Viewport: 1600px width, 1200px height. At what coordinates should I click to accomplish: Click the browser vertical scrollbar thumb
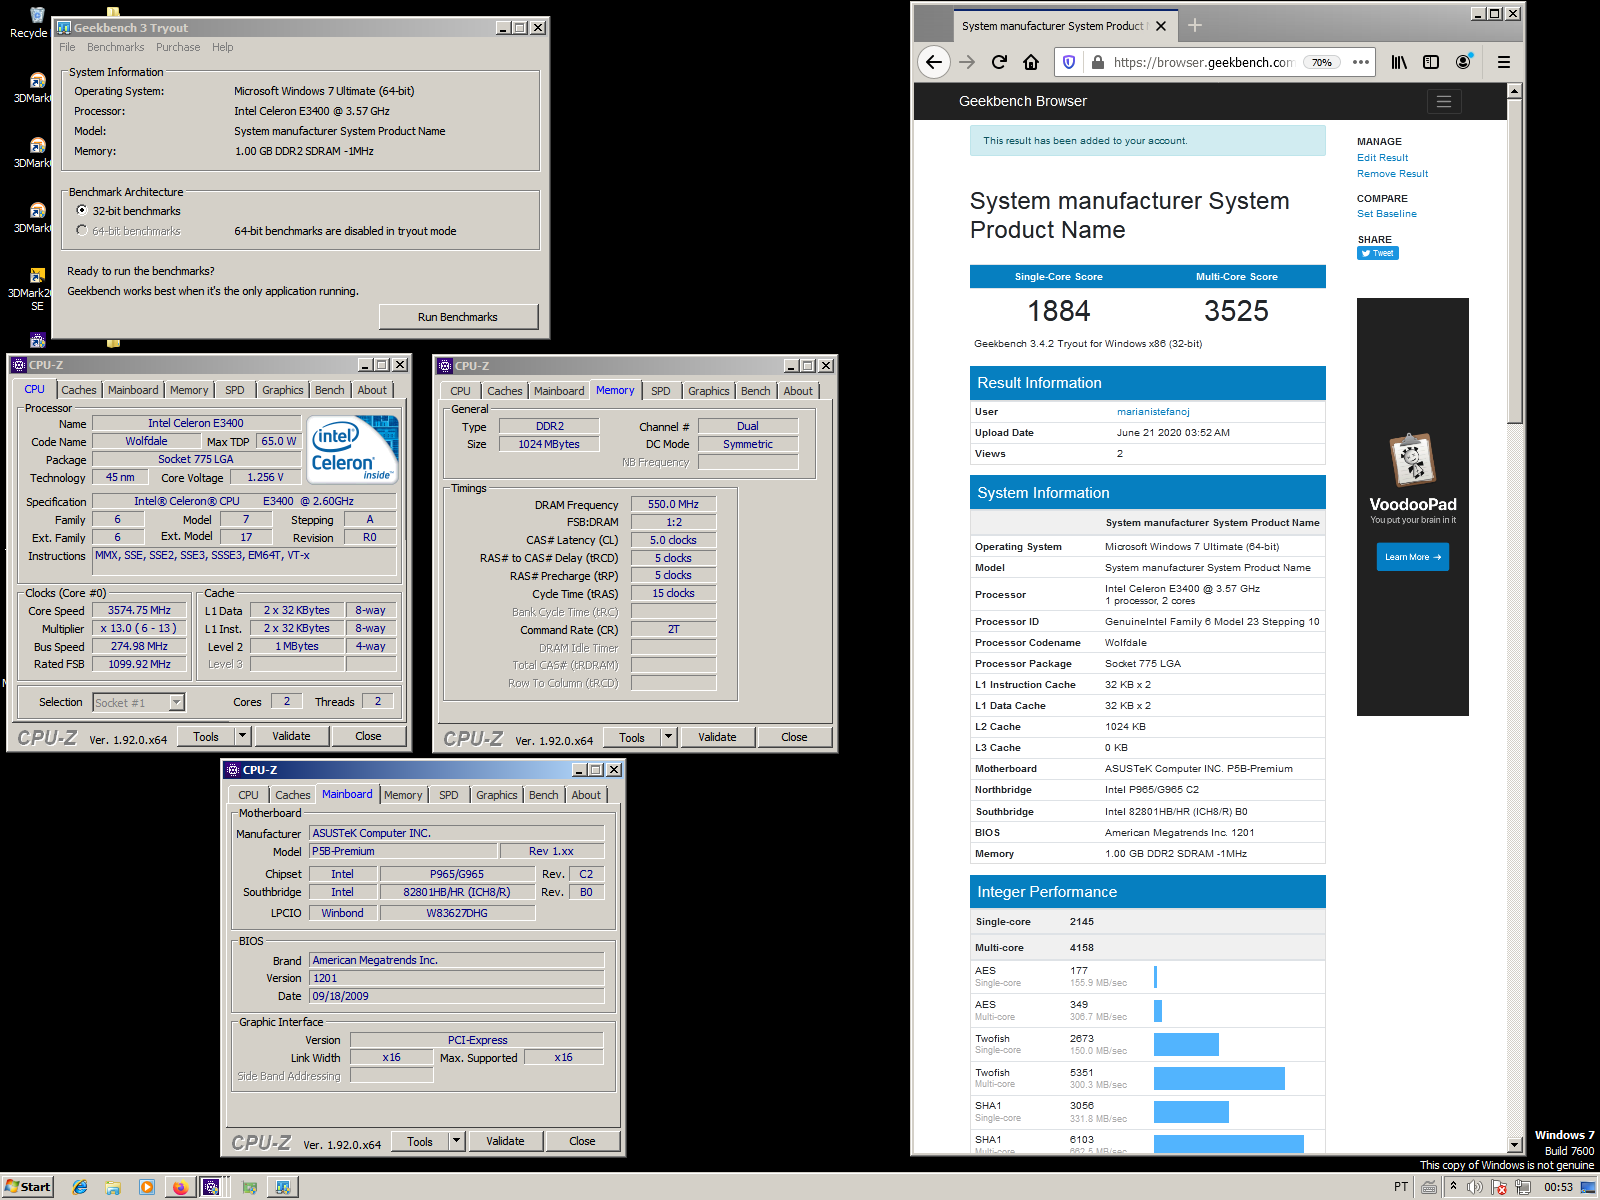pos(1514,260)
